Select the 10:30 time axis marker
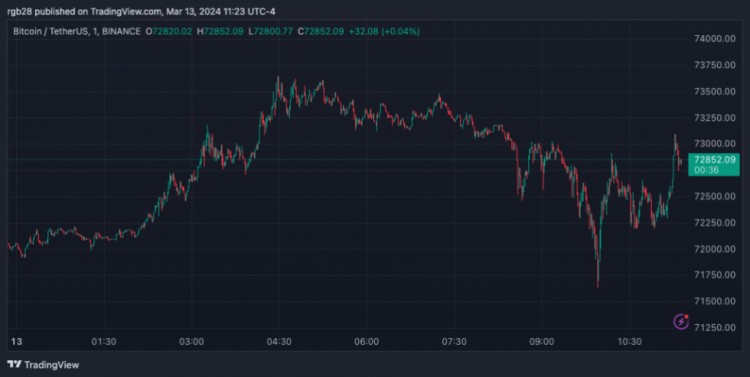The image size is (750, 377). (x=629, y=342)
